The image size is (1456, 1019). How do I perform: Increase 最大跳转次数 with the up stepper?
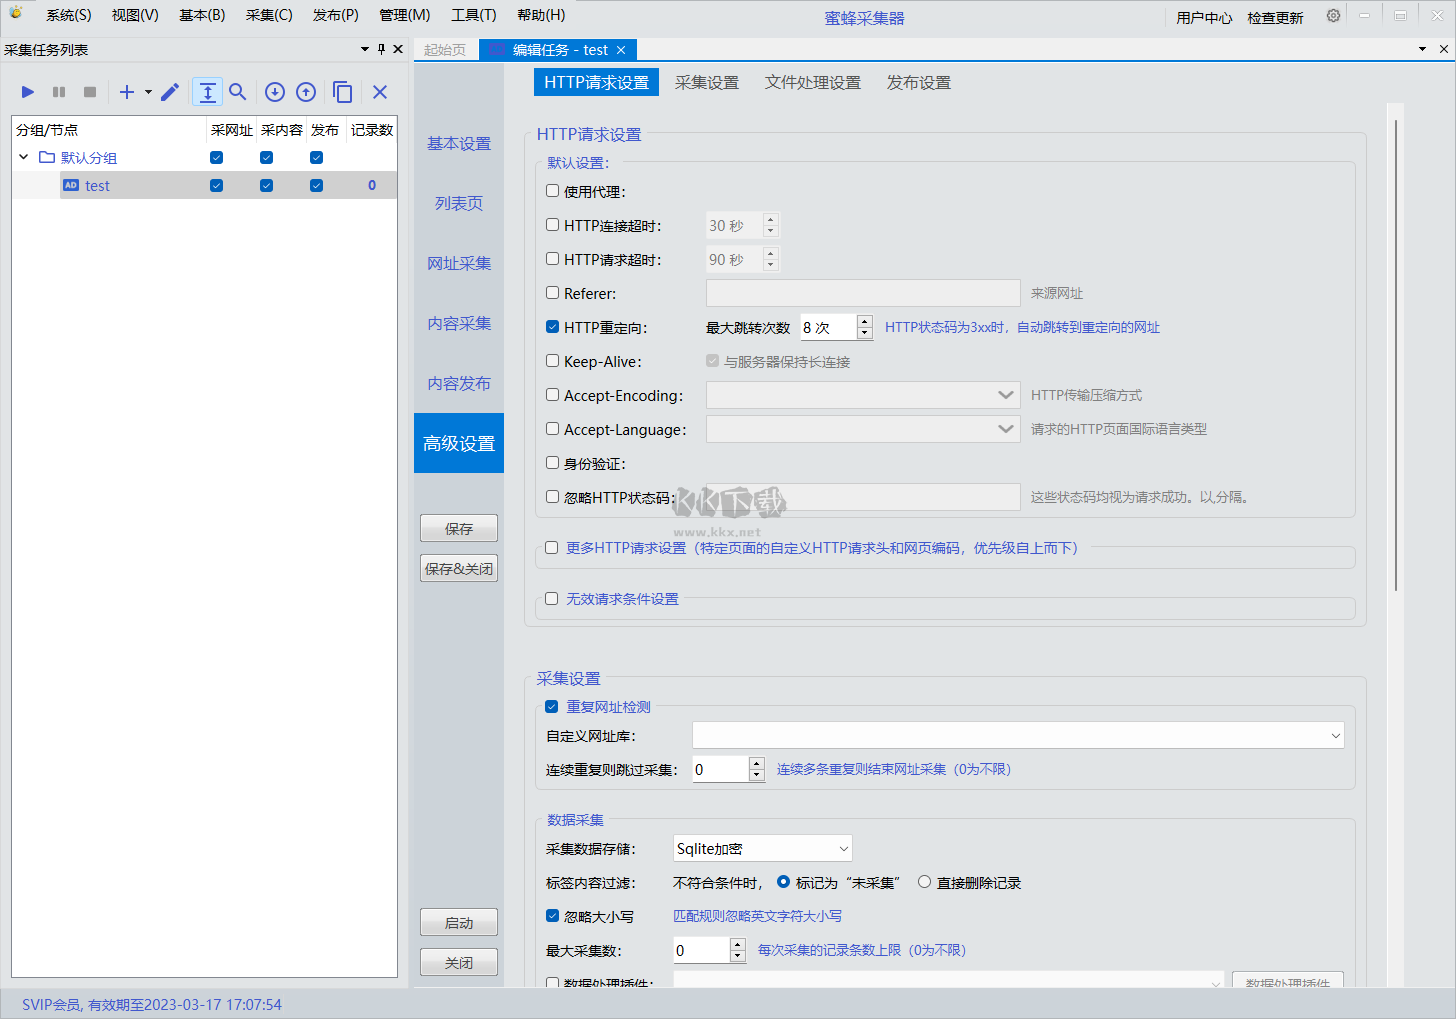[x=866, y=321]
